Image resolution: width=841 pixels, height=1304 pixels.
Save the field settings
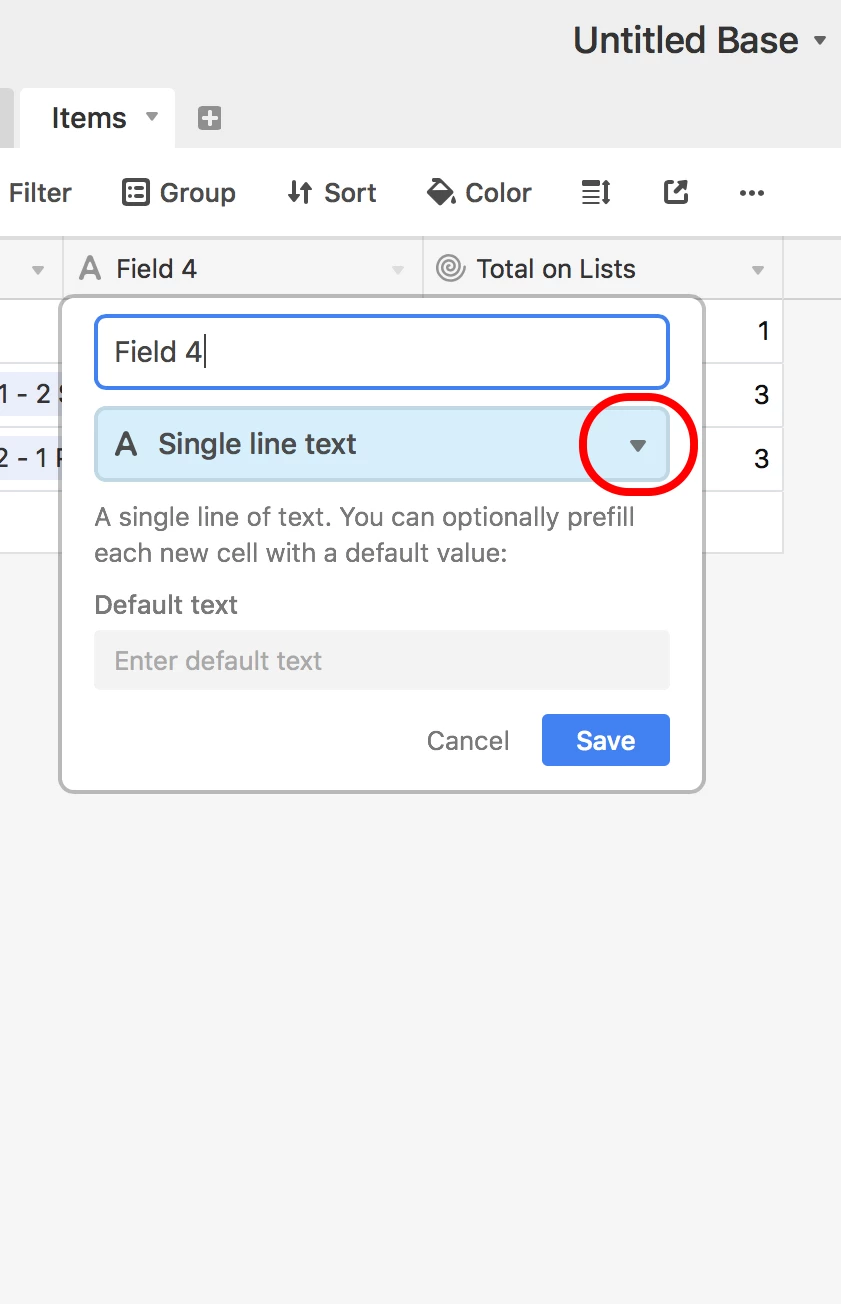pos(606,740)
